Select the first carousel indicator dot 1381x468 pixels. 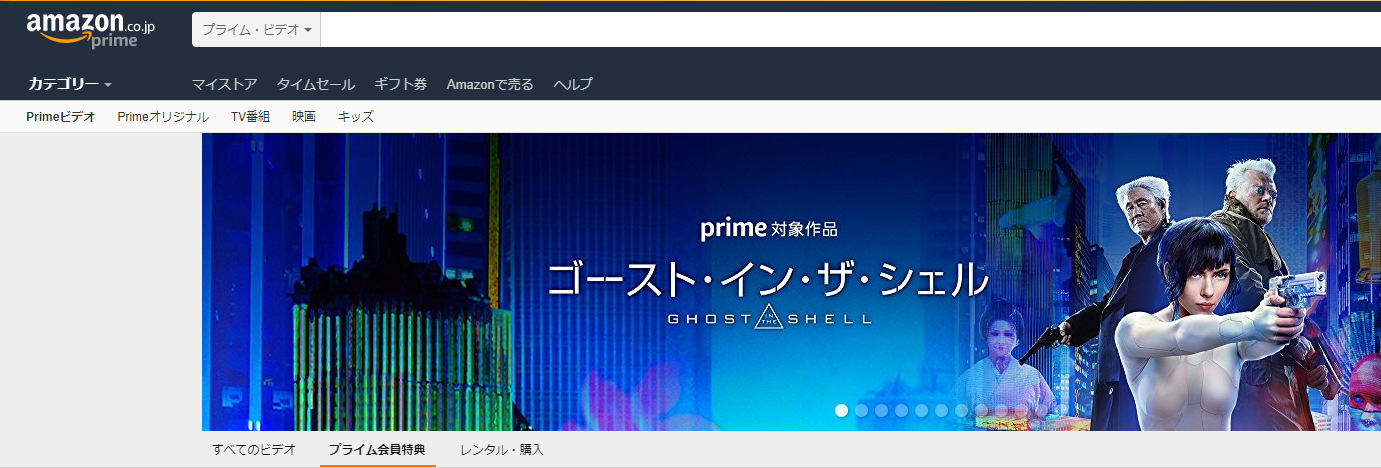click(841, 410)
